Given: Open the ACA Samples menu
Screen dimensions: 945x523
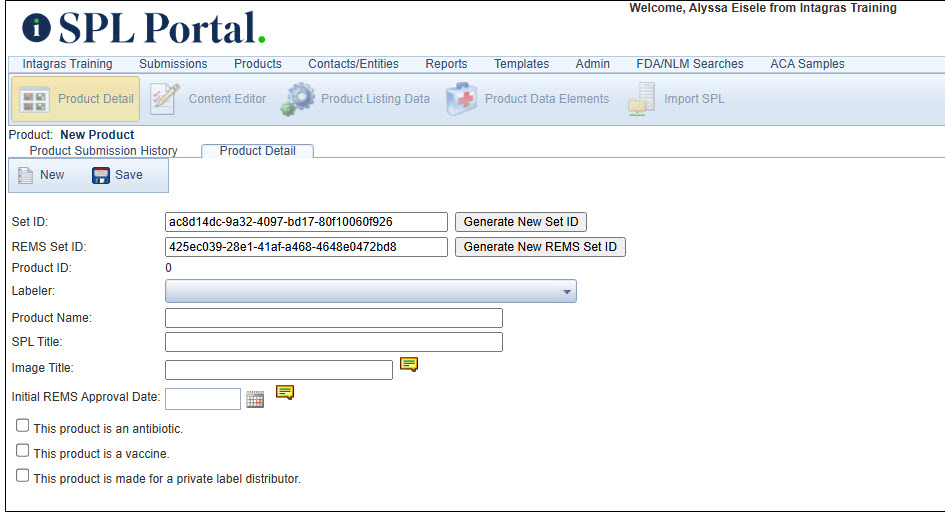Looking at the screenshot, I should (807, 64).
